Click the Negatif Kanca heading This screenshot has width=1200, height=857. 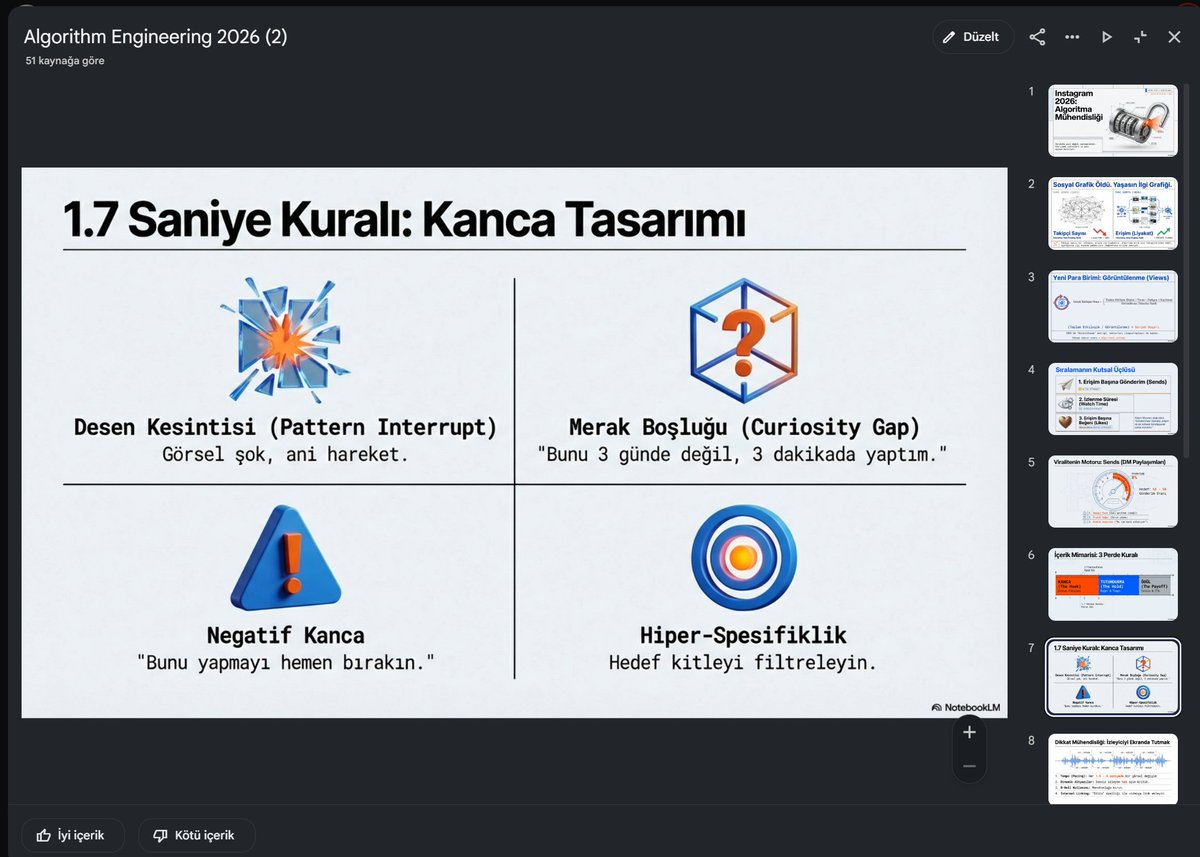pos(286,635)
